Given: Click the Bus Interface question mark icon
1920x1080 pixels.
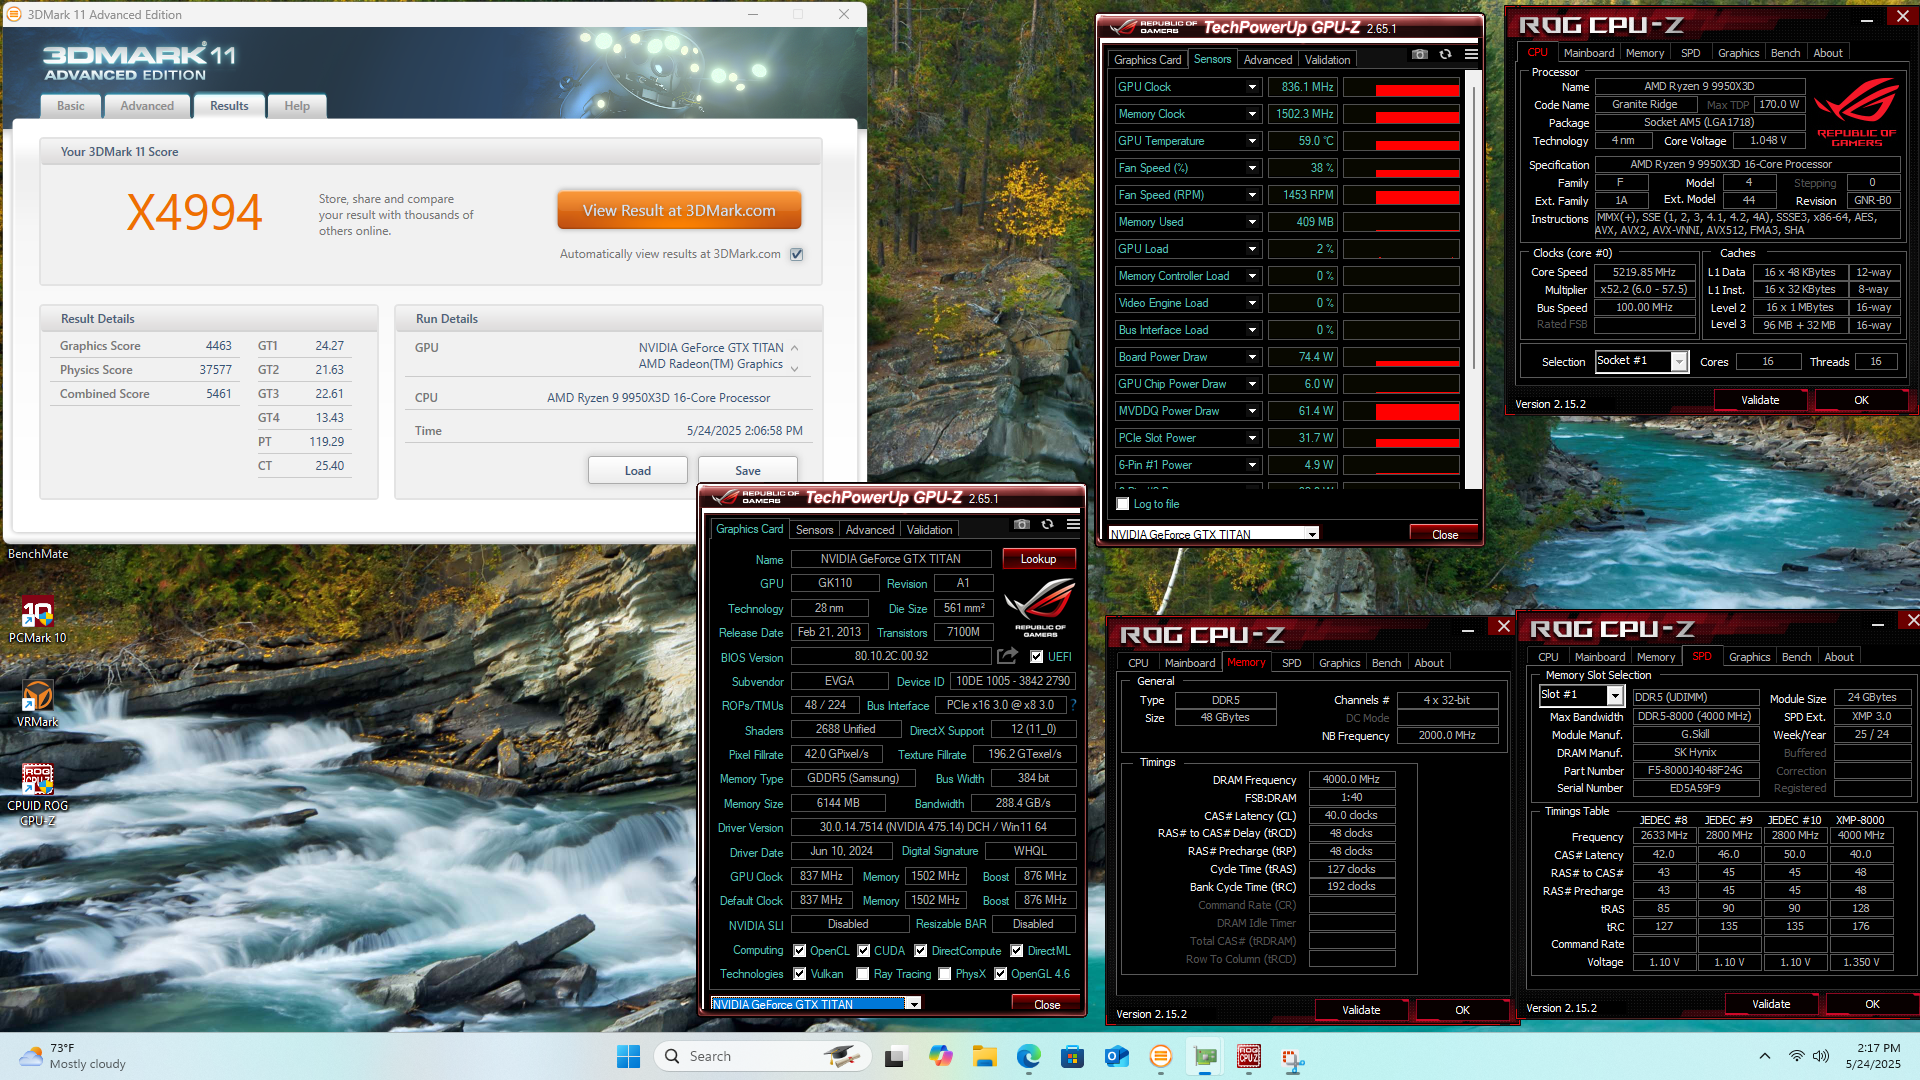Looking at the screenshot, I should tap(1073, 705).
